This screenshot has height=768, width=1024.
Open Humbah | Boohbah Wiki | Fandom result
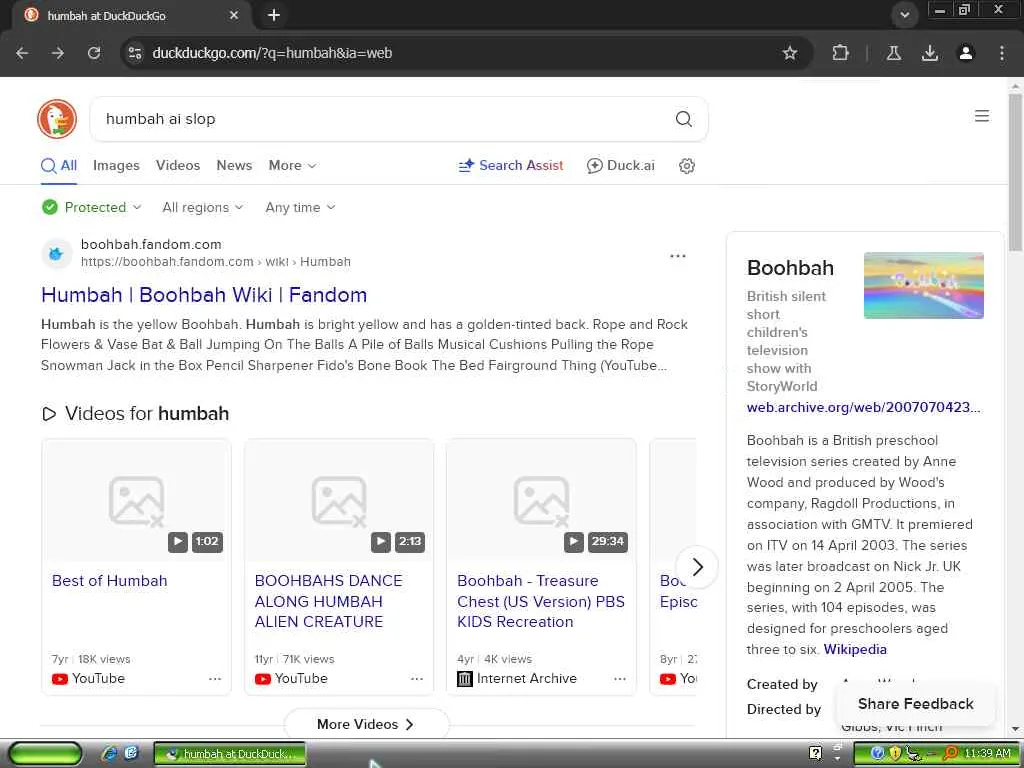coord(204,295)
